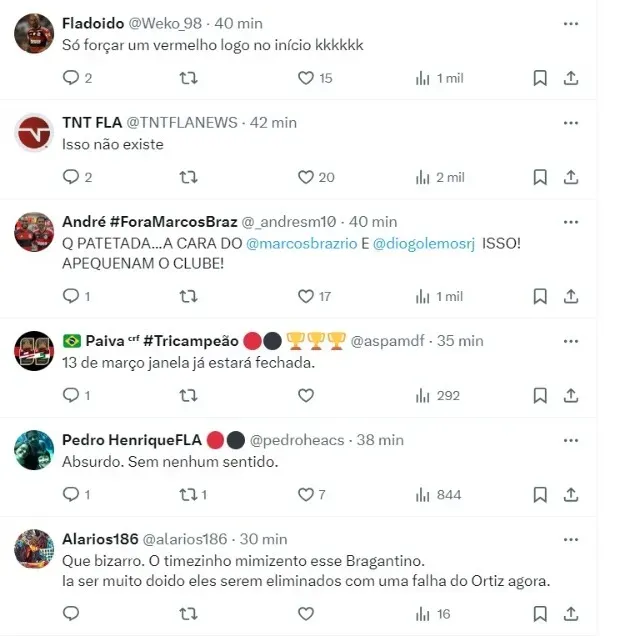Open more options menu on André's tweet

coord(571,222)
